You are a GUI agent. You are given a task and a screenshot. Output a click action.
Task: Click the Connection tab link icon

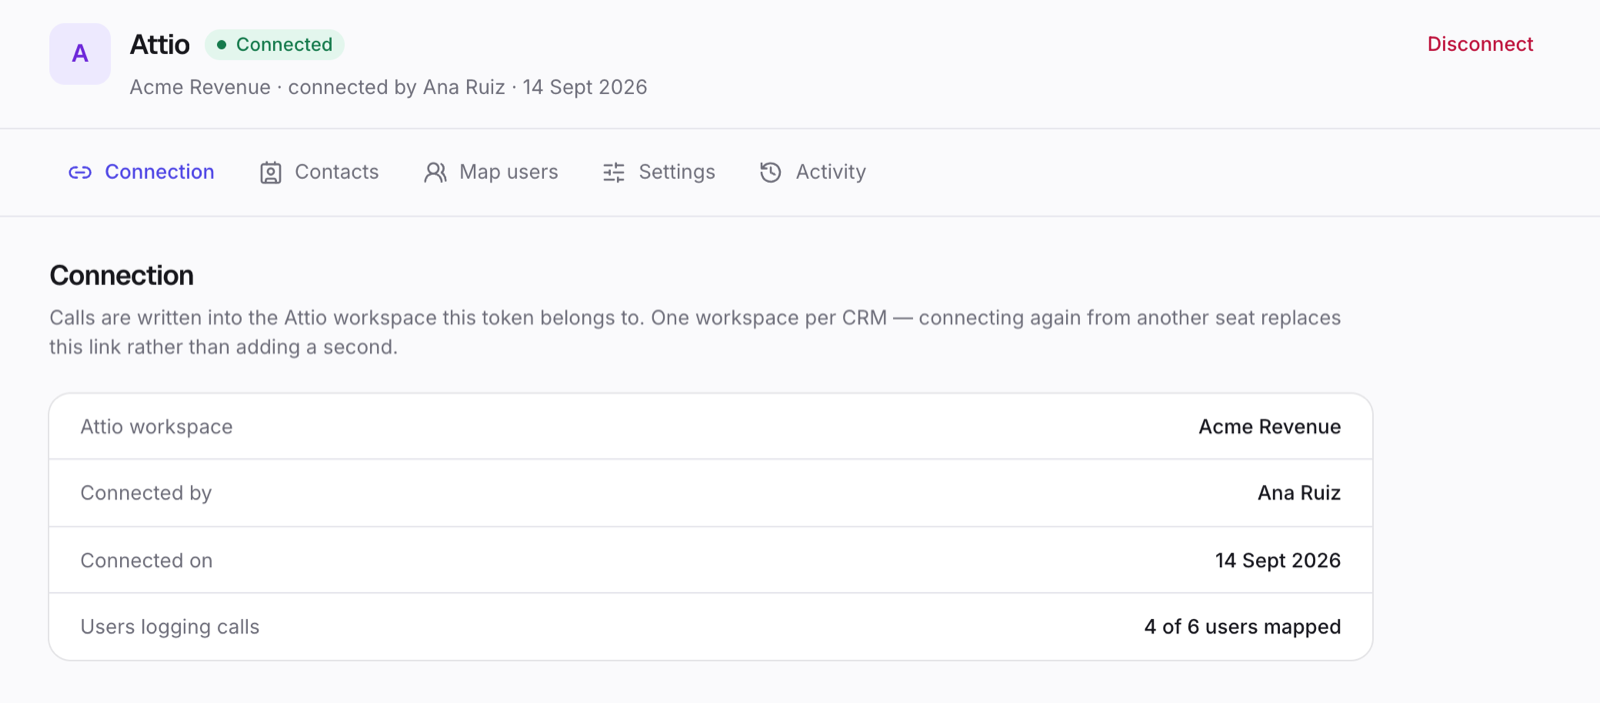[x=80, y=173]
